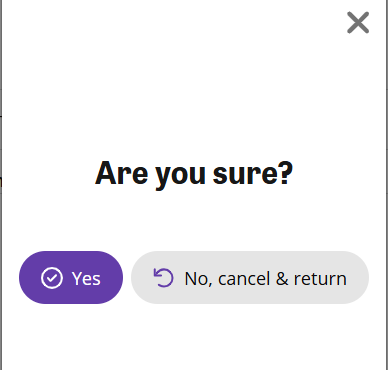Viewport: 388px width, 370px height.
Task: Click the word 'you' in dialog title
Action: point(180,176)
